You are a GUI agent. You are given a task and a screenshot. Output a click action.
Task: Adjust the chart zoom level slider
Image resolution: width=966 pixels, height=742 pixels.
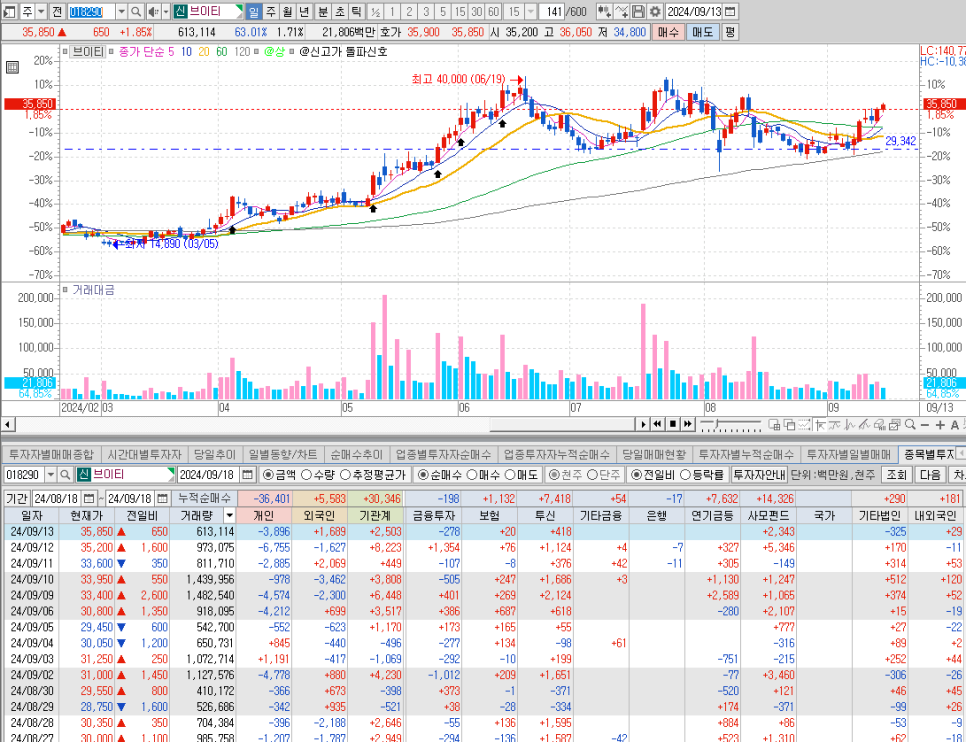[731, 424]
